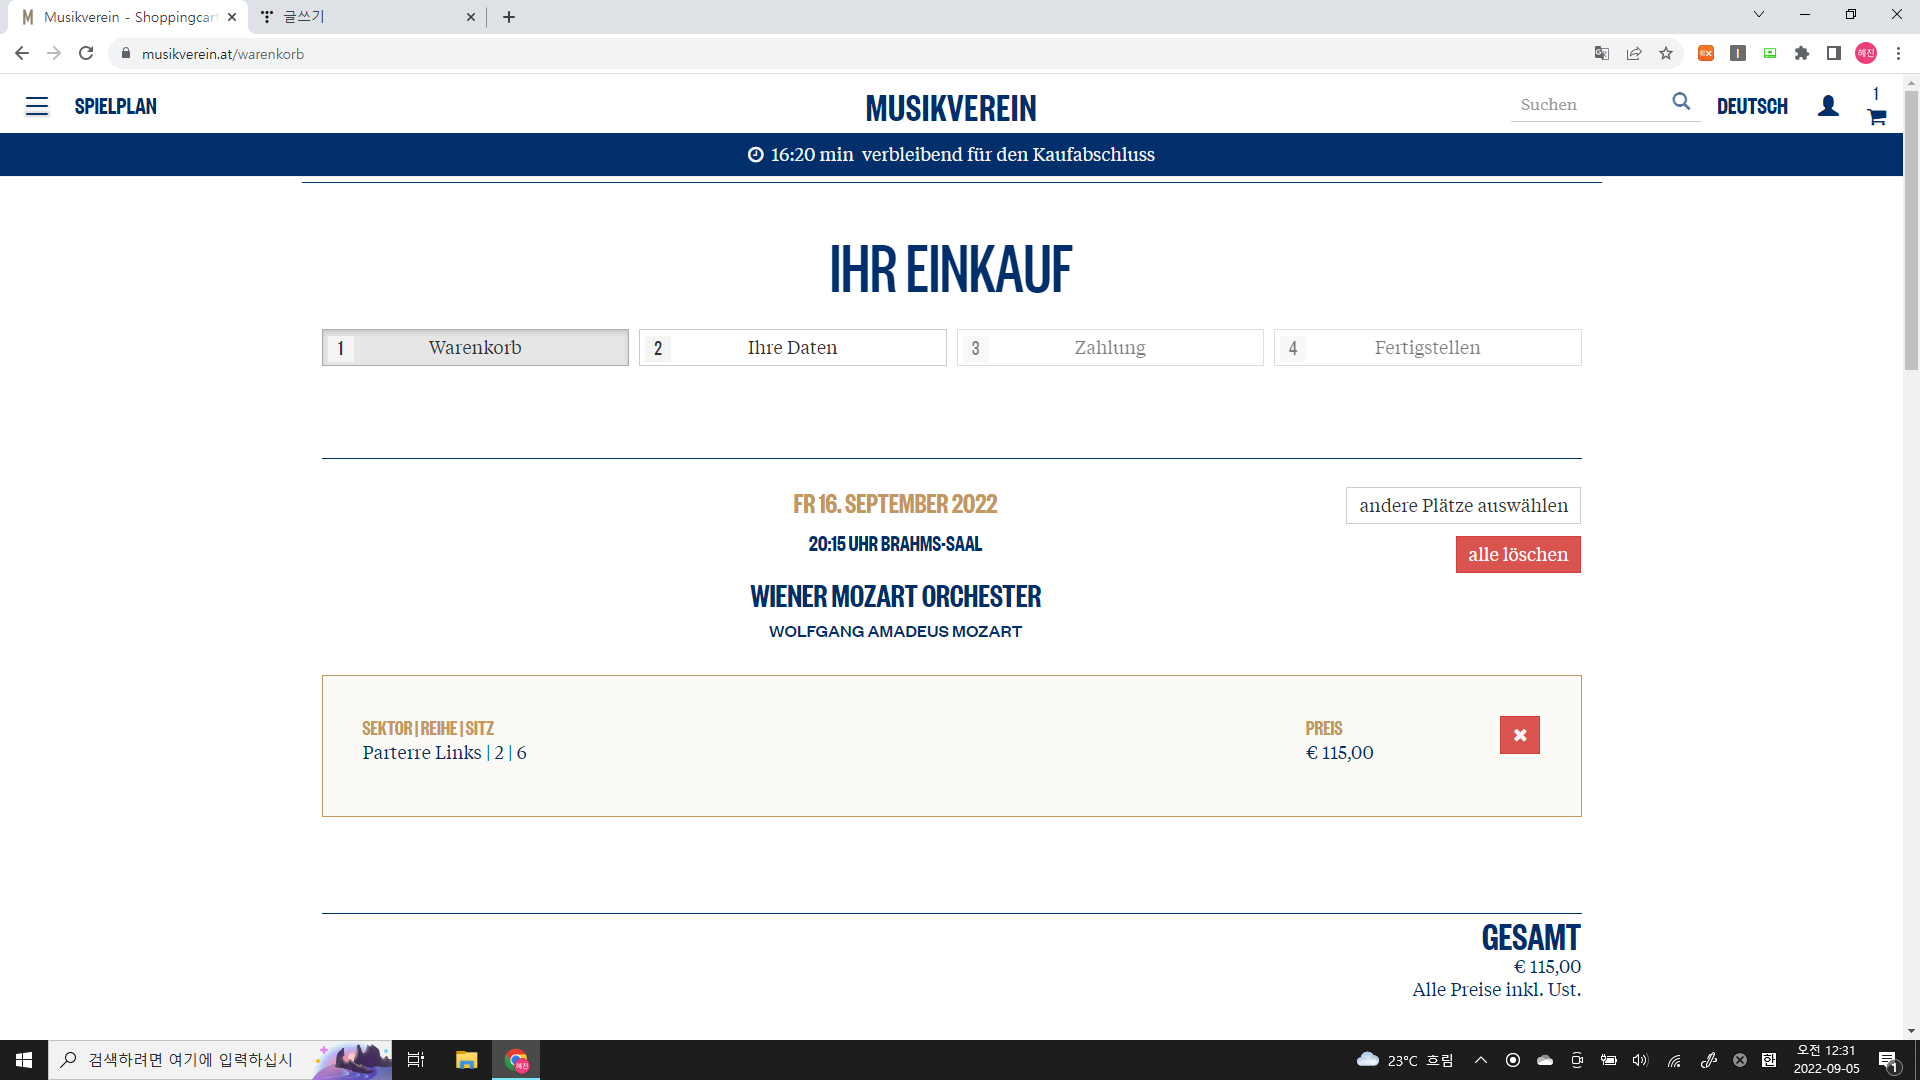The width and height of the screenshot is (1920, 1080).
Task: Show hidden system tray icons
Action: pos(1481,1060)
